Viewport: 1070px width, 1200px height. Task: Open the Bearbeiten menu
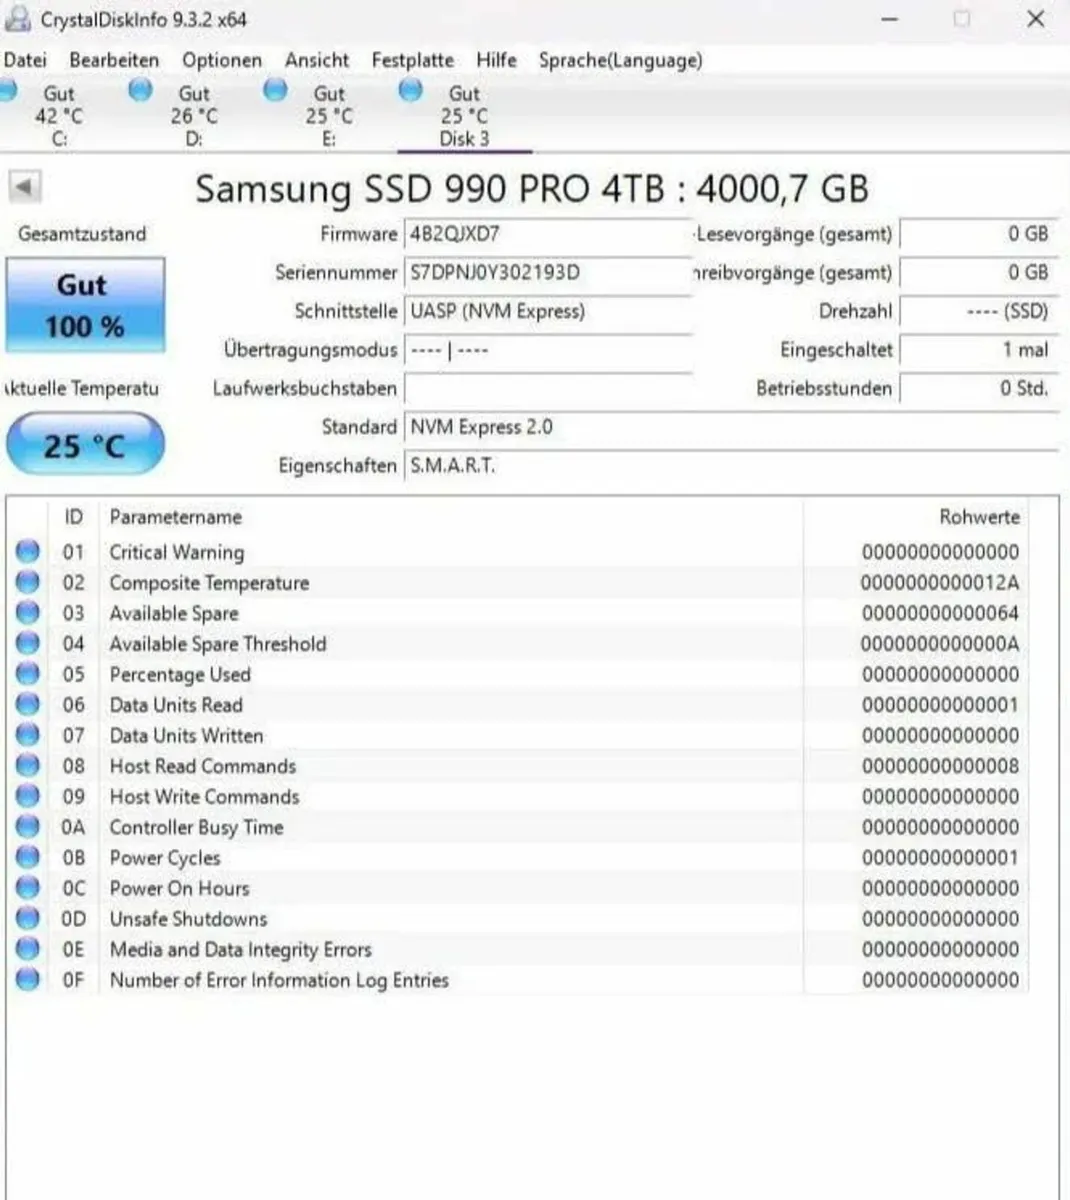[114, 60]
